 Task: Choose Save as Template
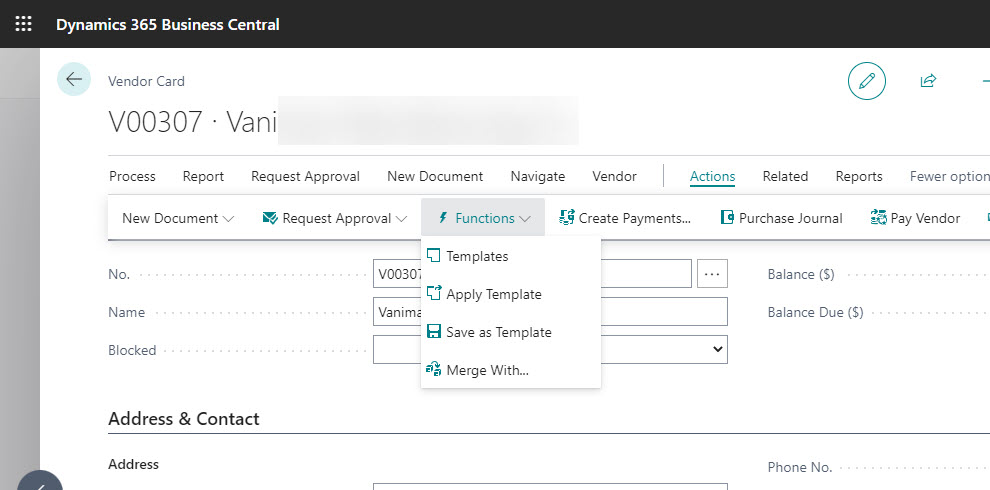(511, 332)
